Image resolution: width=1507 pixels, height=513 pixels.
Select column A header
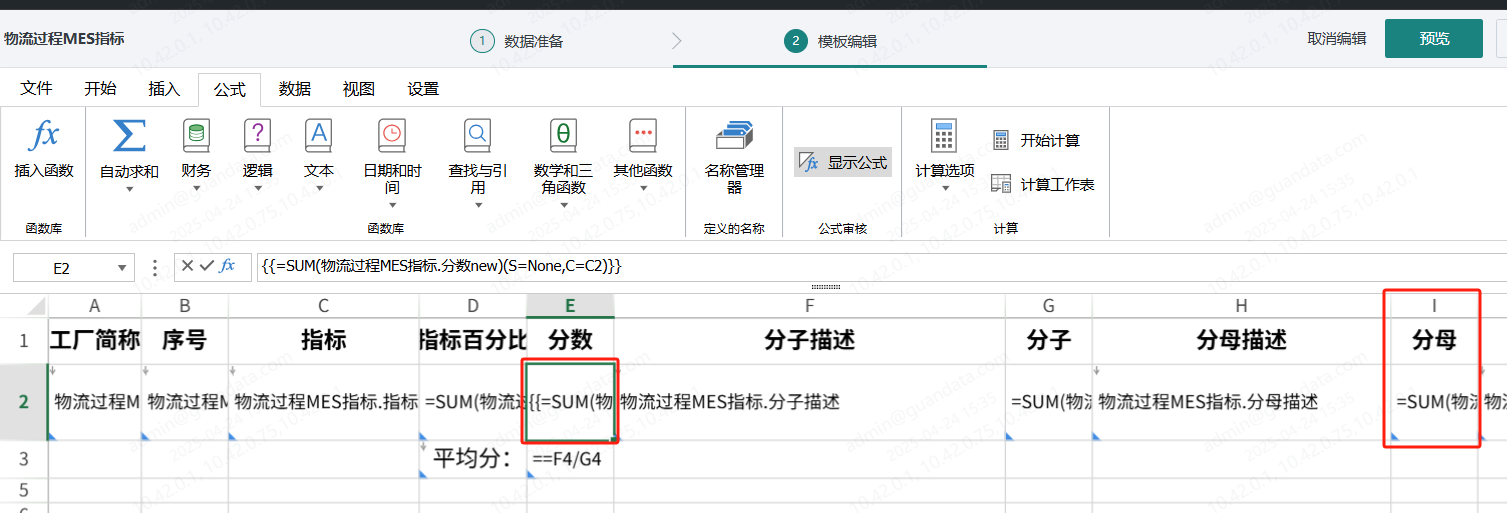(95, 305)
